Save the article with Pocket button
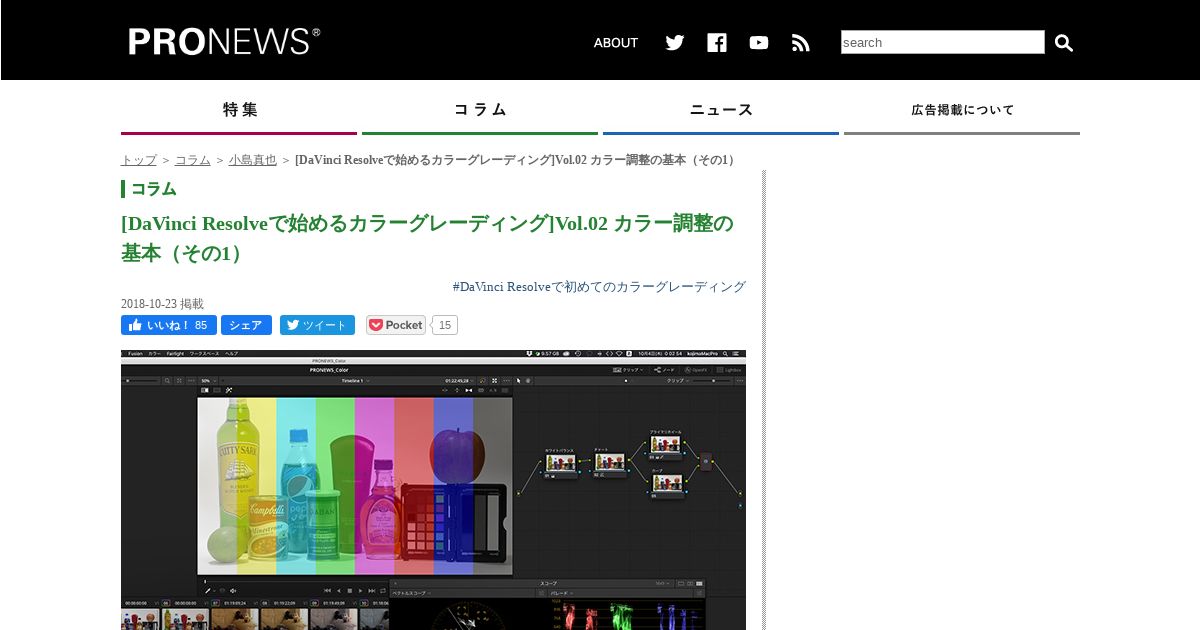 click(x=396, y=325)
